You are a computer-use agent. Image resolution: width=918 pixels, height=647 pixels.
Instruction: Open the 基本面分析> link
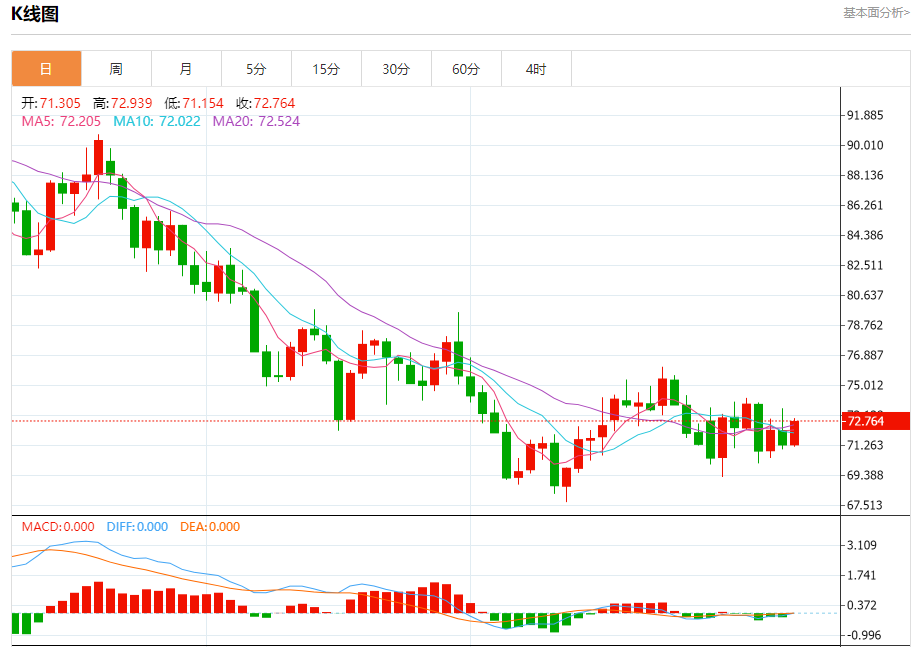click(876, 13)
